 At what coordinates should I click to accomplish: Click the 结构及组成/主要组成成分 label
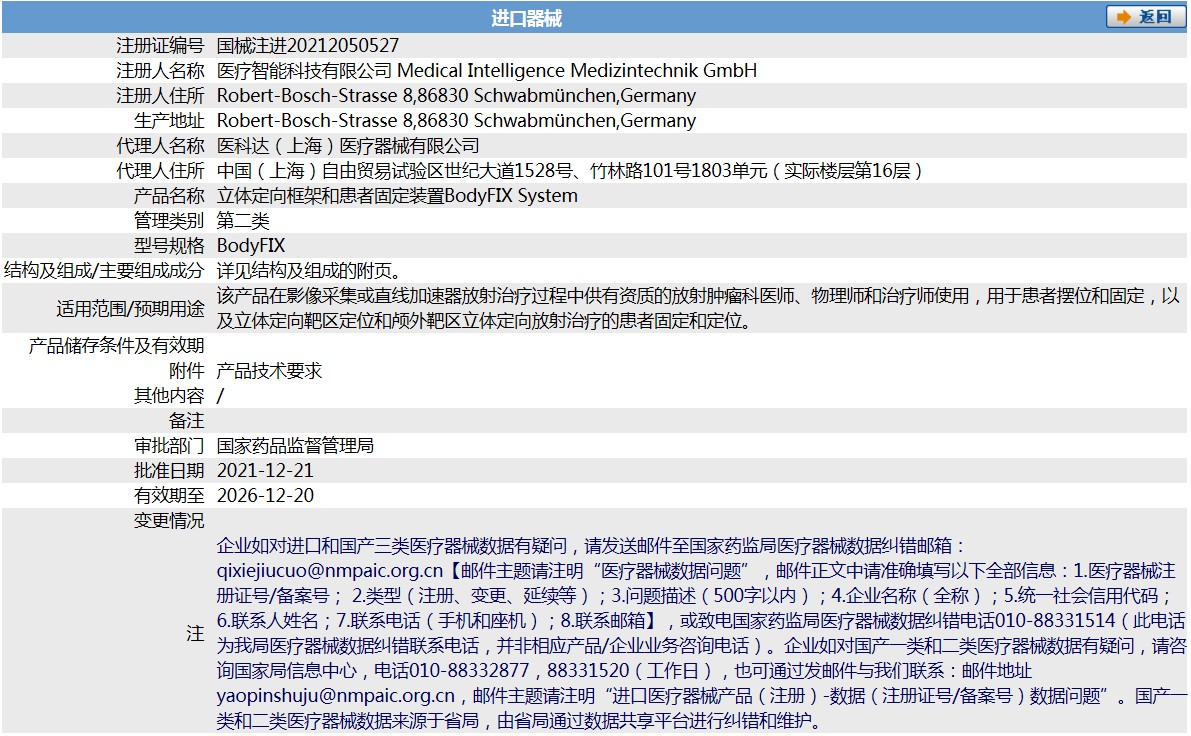pos(104,271)
